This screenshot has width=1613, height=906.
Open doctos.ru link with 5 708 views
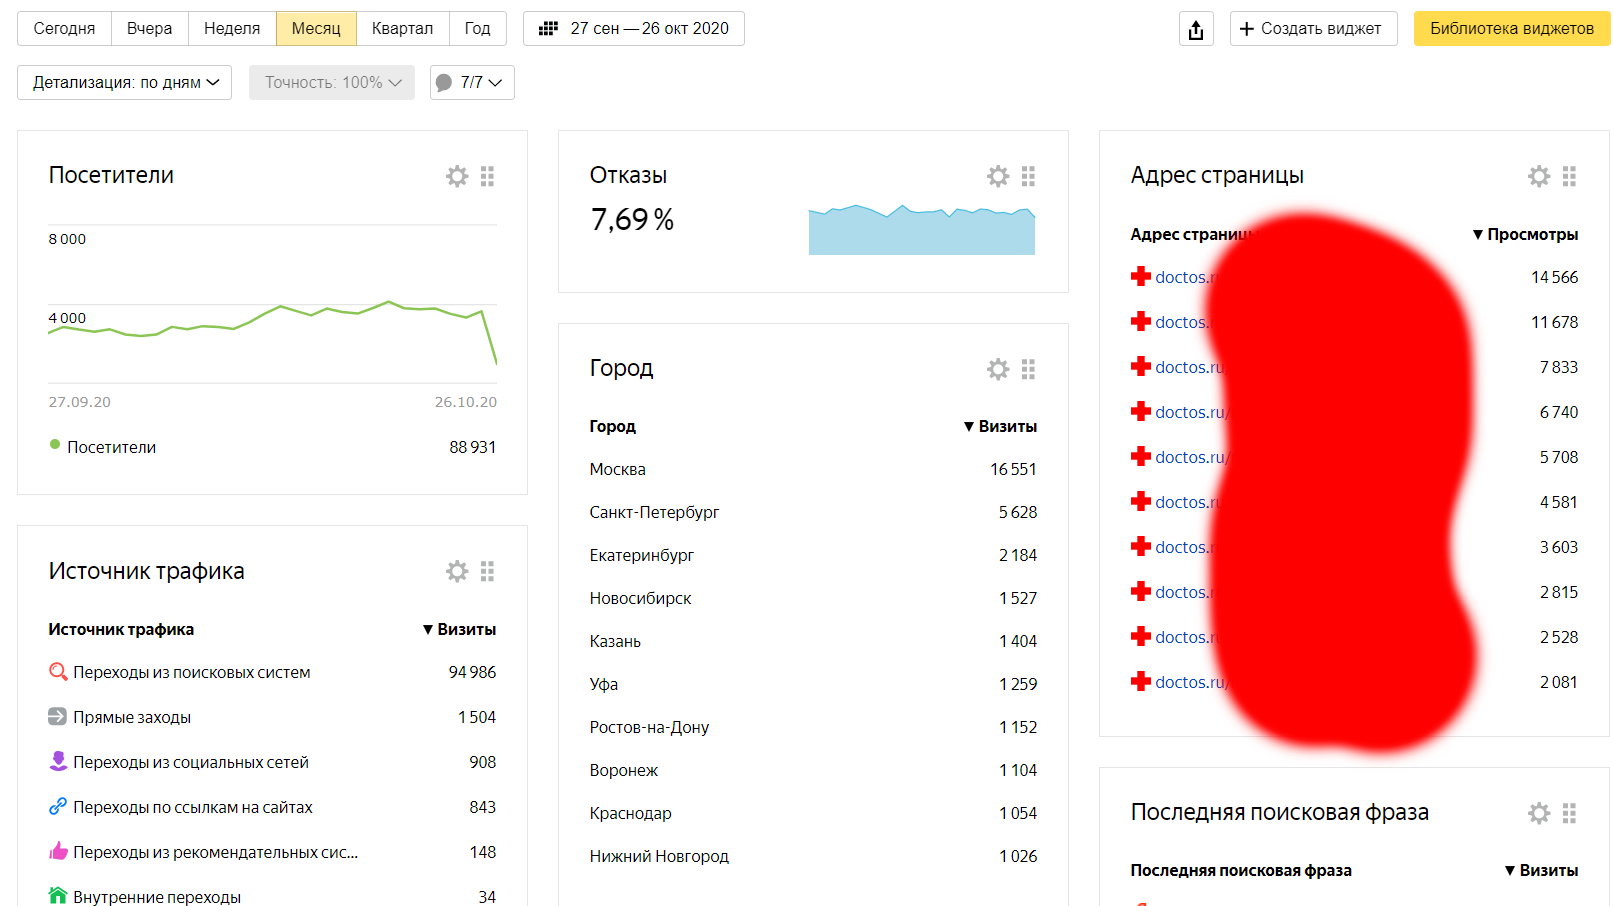(1192, 457)
